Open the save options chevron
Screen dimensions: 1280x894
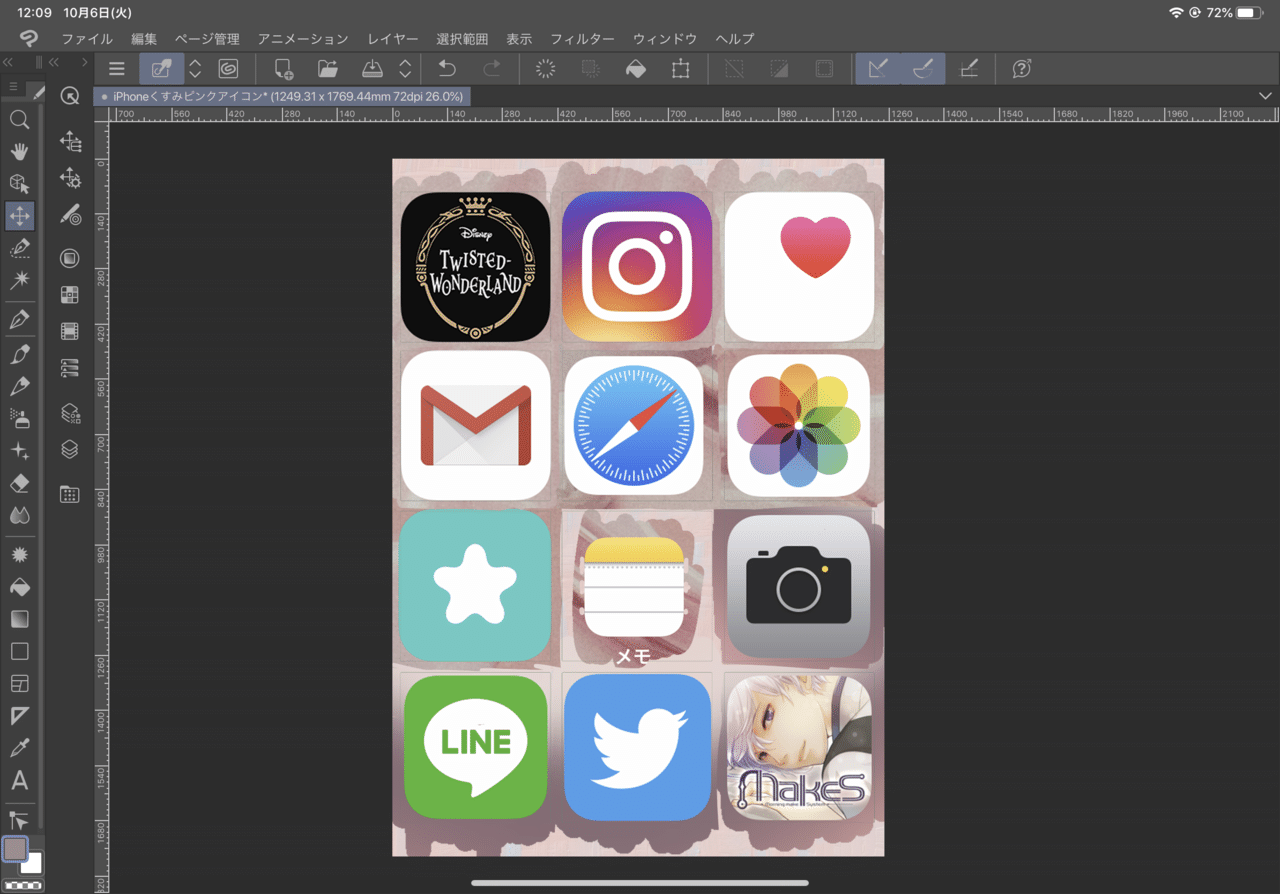click(x=405, y=68)
